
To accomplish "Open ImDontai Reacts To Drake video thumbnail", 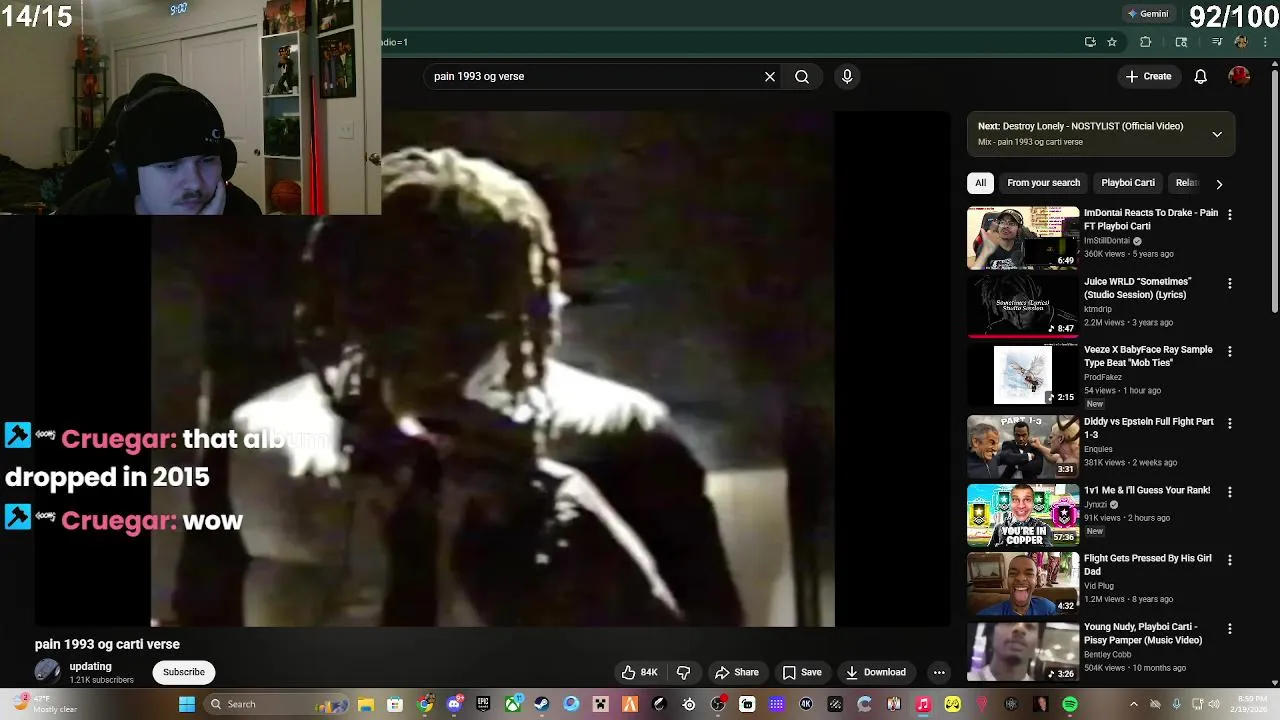I will (x=1022, y=238).
